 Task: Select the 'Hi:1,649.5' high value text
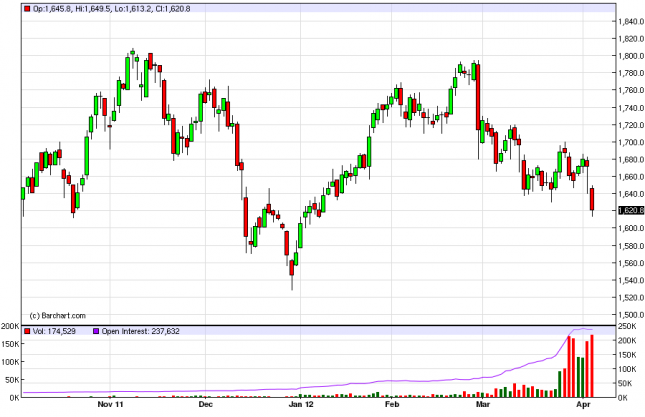pyautogui.click(x=93, y=9)
